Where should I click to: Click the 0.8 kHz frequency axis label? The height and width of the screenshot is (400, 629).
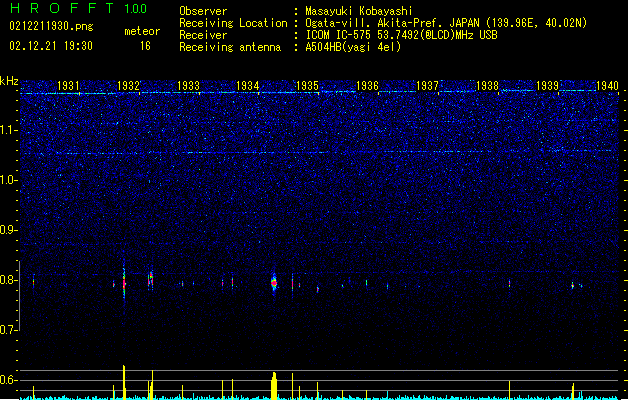(9, 280)
